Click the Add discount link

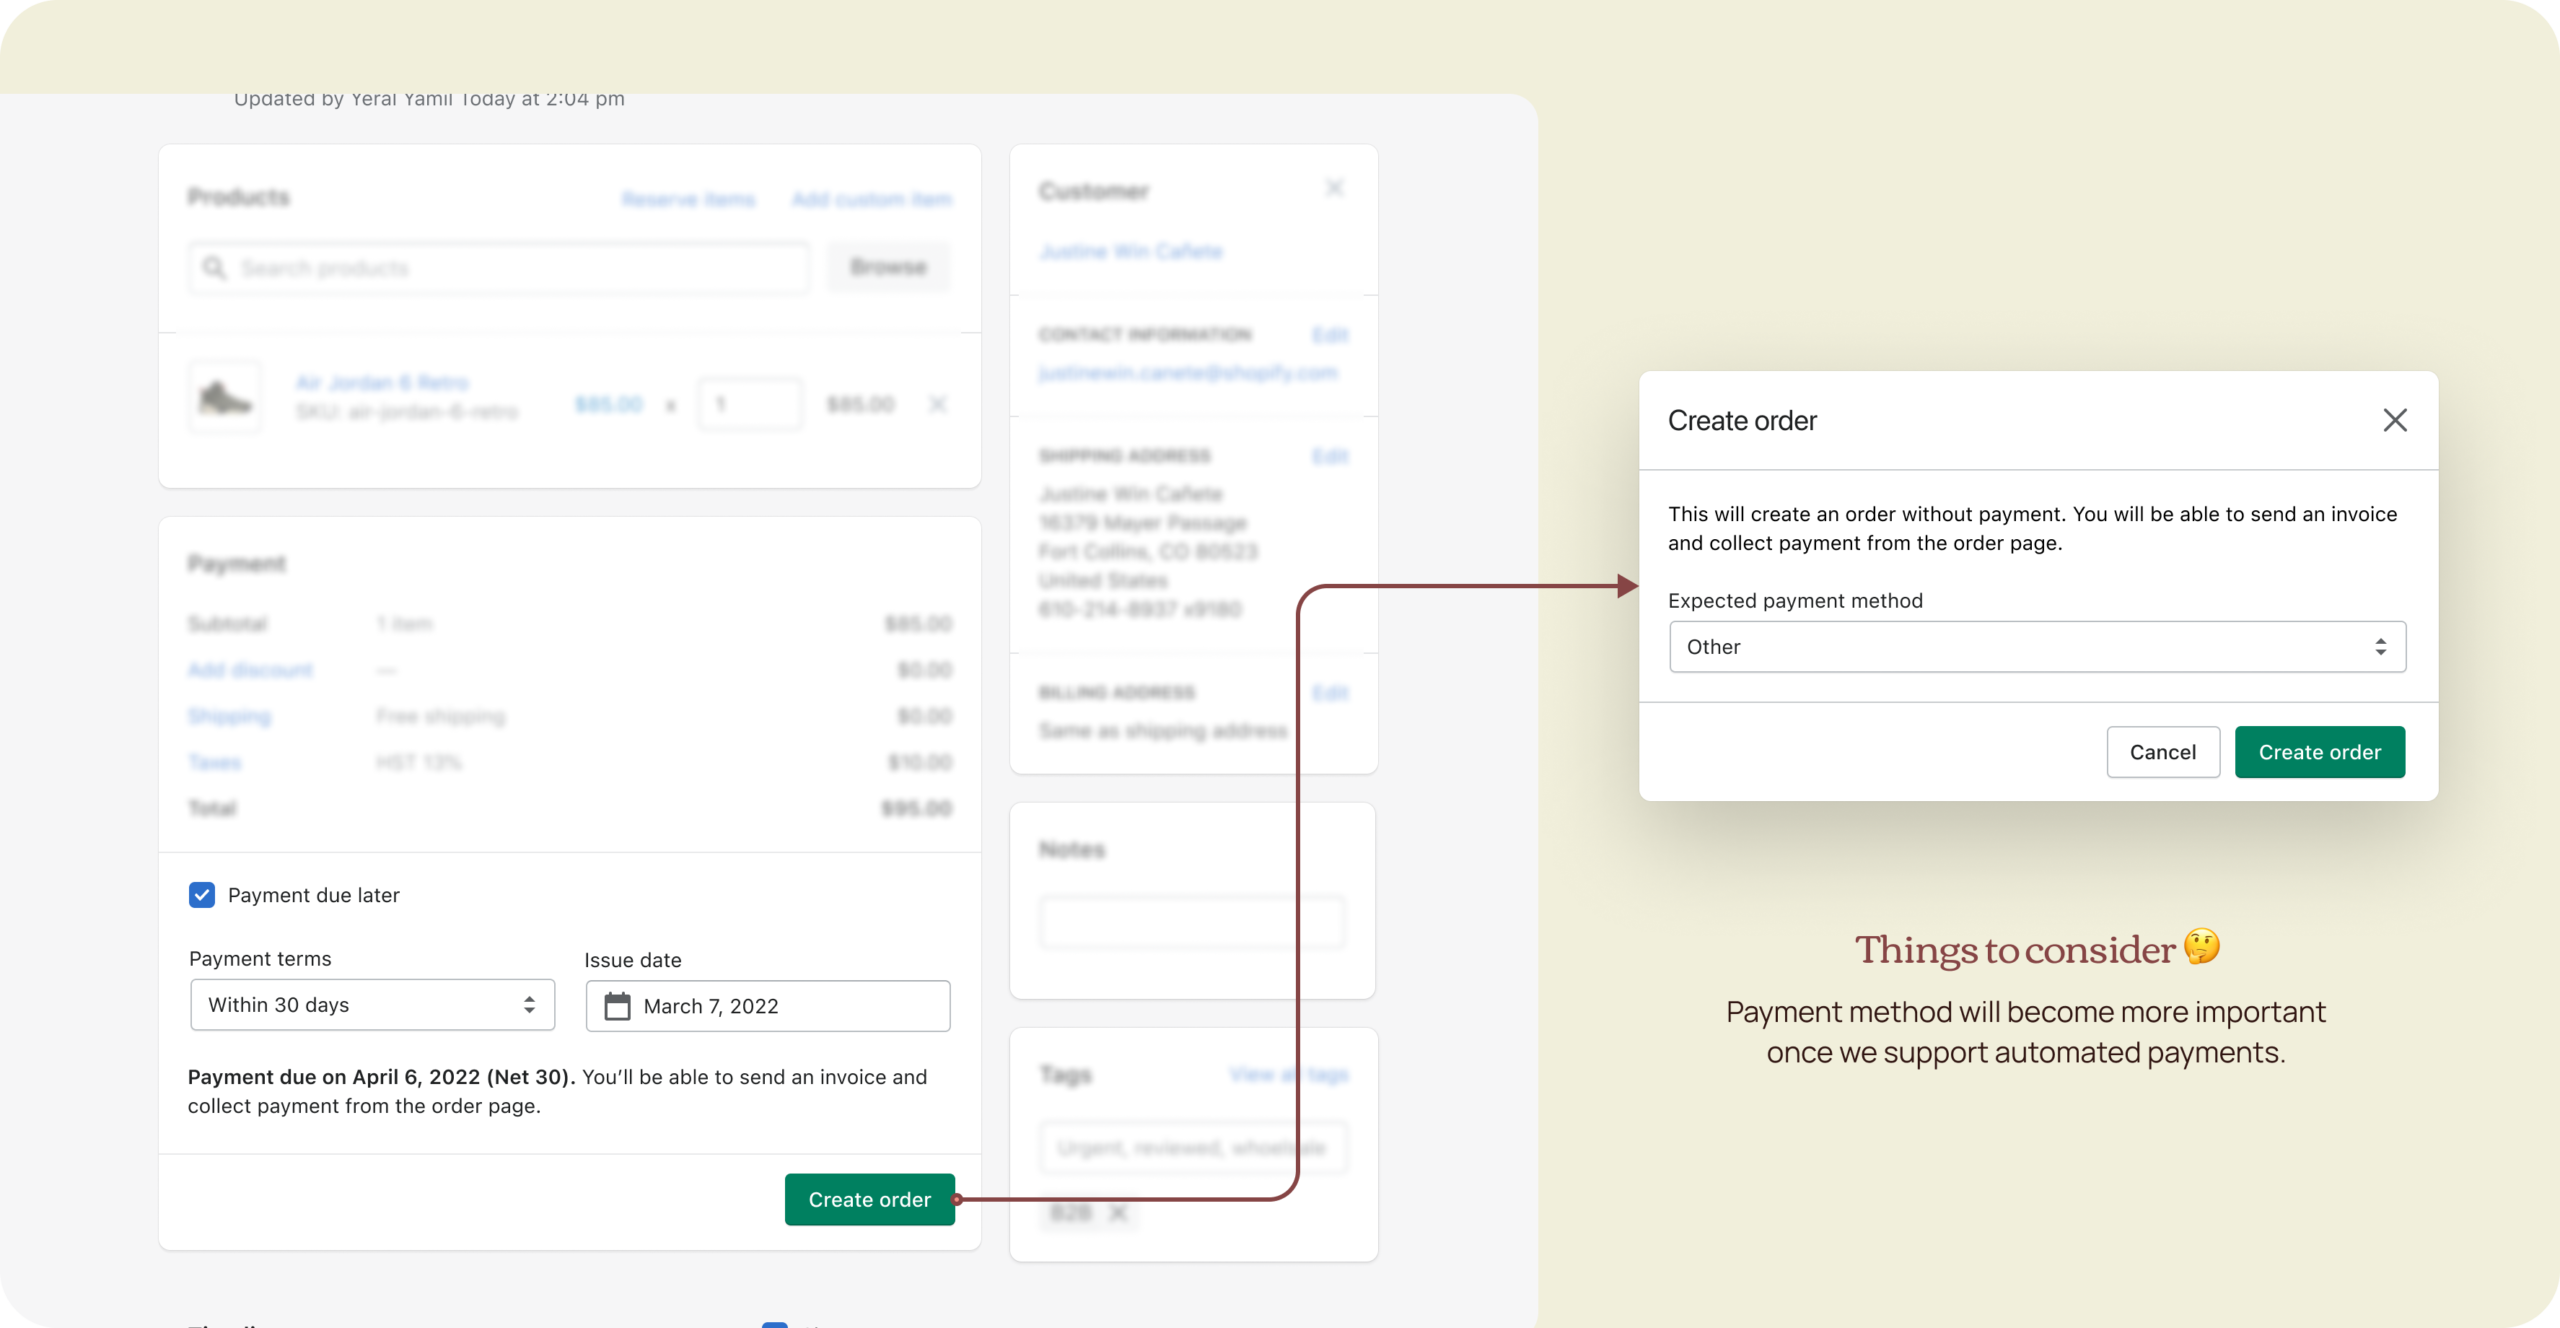(x=250, y=670)
